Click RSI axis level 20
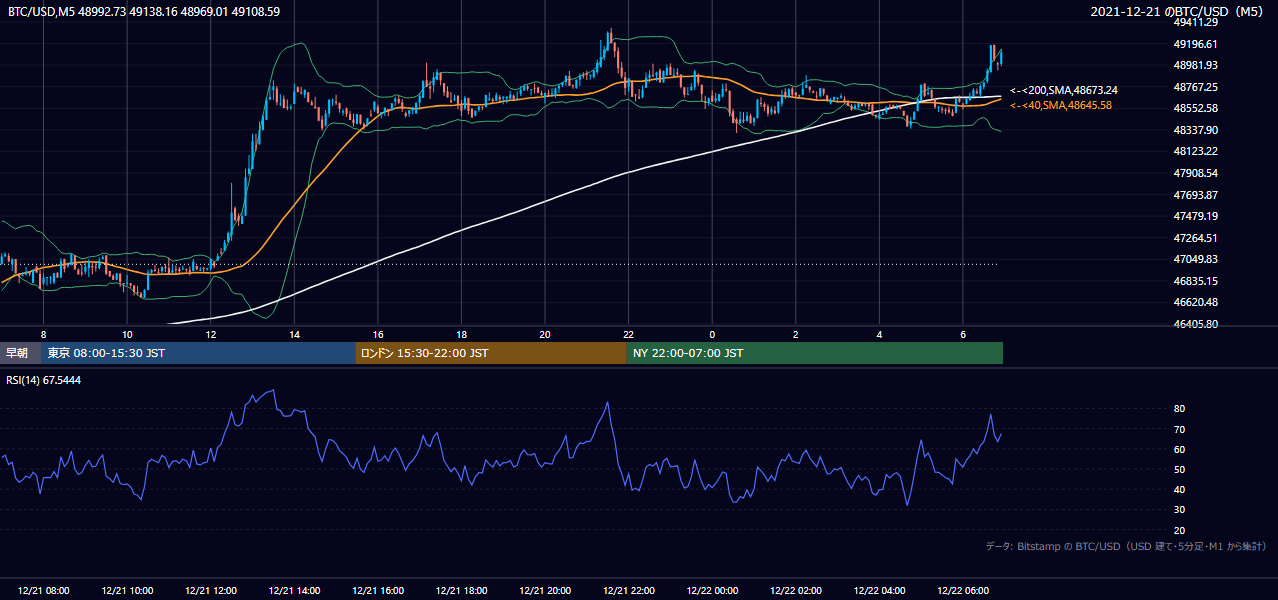The height and width of the screenshot is (600, 1278). pos(1180,530)
